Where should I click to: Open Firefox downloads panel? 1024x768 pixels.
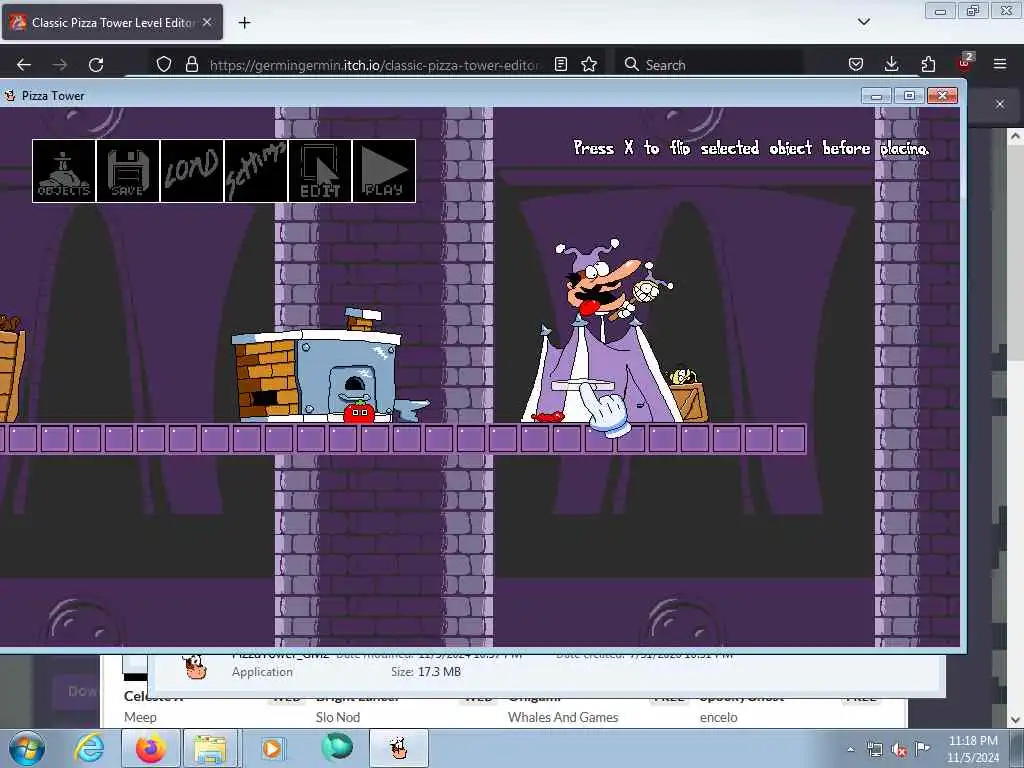click(x=891, y=64)
